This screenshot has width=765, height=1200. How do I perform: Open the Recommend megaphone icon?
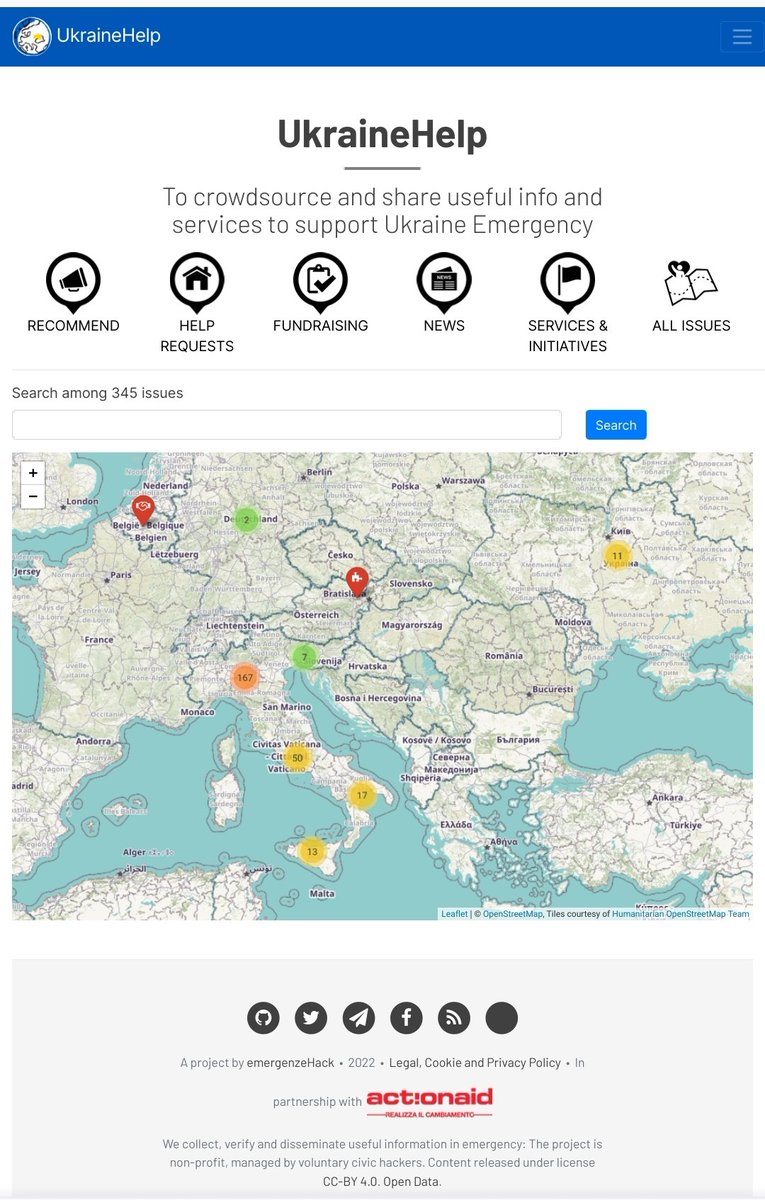click(x=73, y=282)
